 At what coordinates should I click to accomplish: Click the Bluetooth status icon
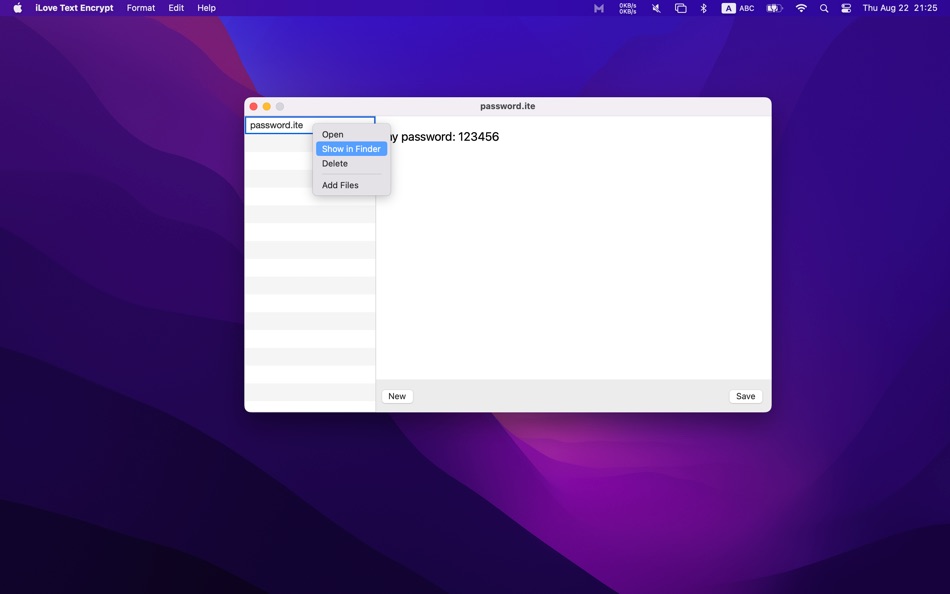coord(703,7)
